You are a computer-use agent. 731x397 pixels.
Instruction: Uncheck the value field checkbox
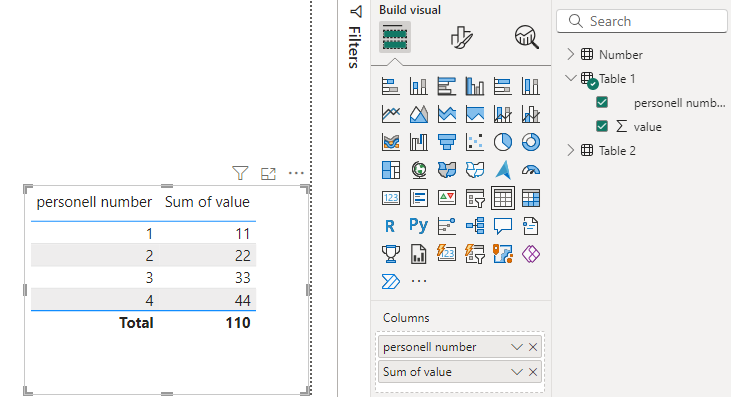click(602, 126)
